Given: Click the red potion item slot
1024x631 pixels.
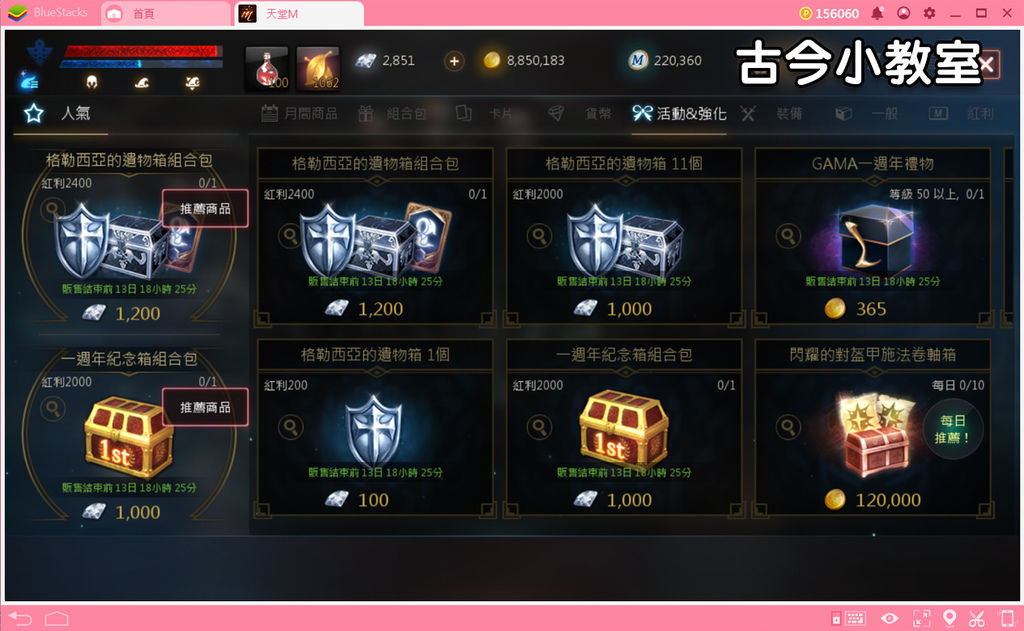Looking at the screenshot, I should pos(266,68).
